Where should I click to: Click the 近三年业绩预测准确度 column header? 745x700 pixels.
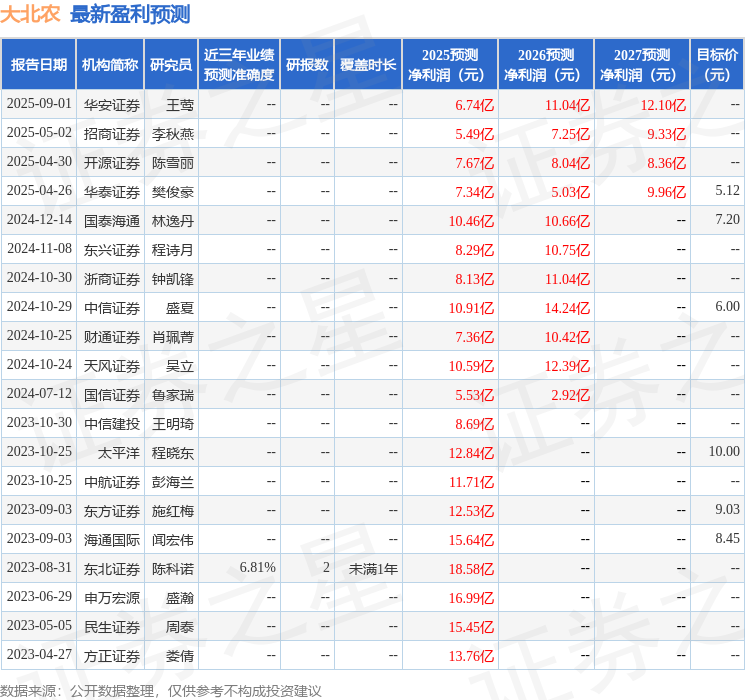point(238,64)
